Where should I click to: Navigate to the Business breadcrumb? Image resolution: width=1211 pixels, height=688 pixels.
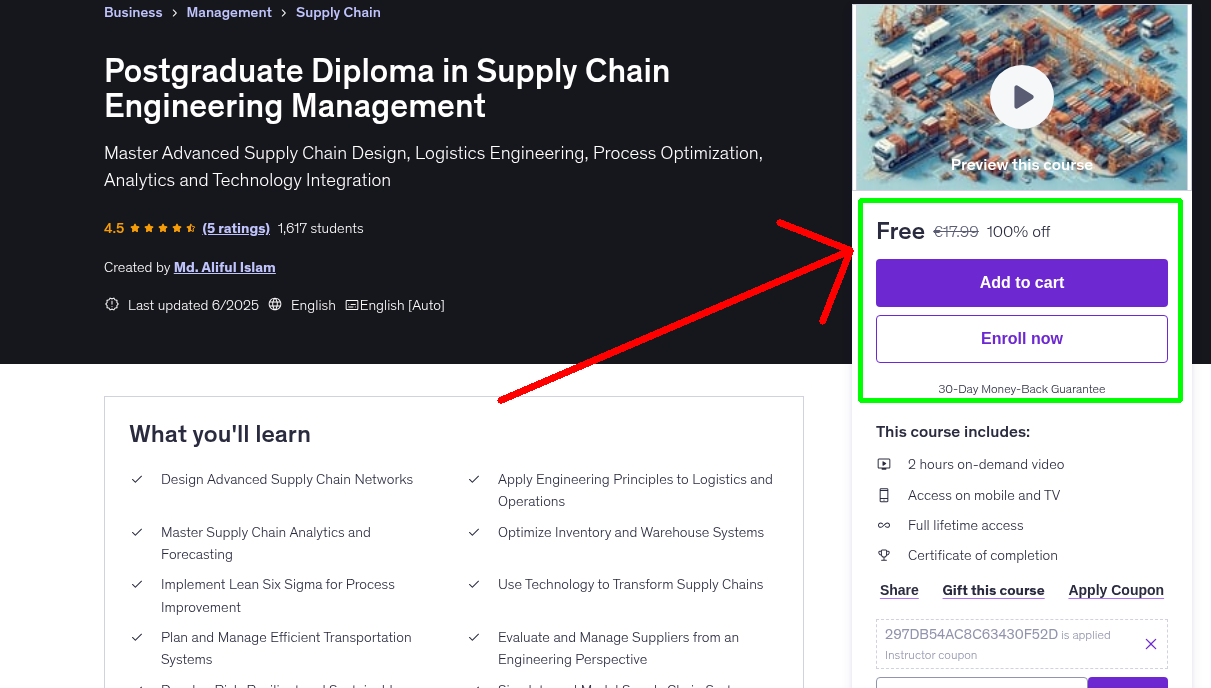pos(133,12)
